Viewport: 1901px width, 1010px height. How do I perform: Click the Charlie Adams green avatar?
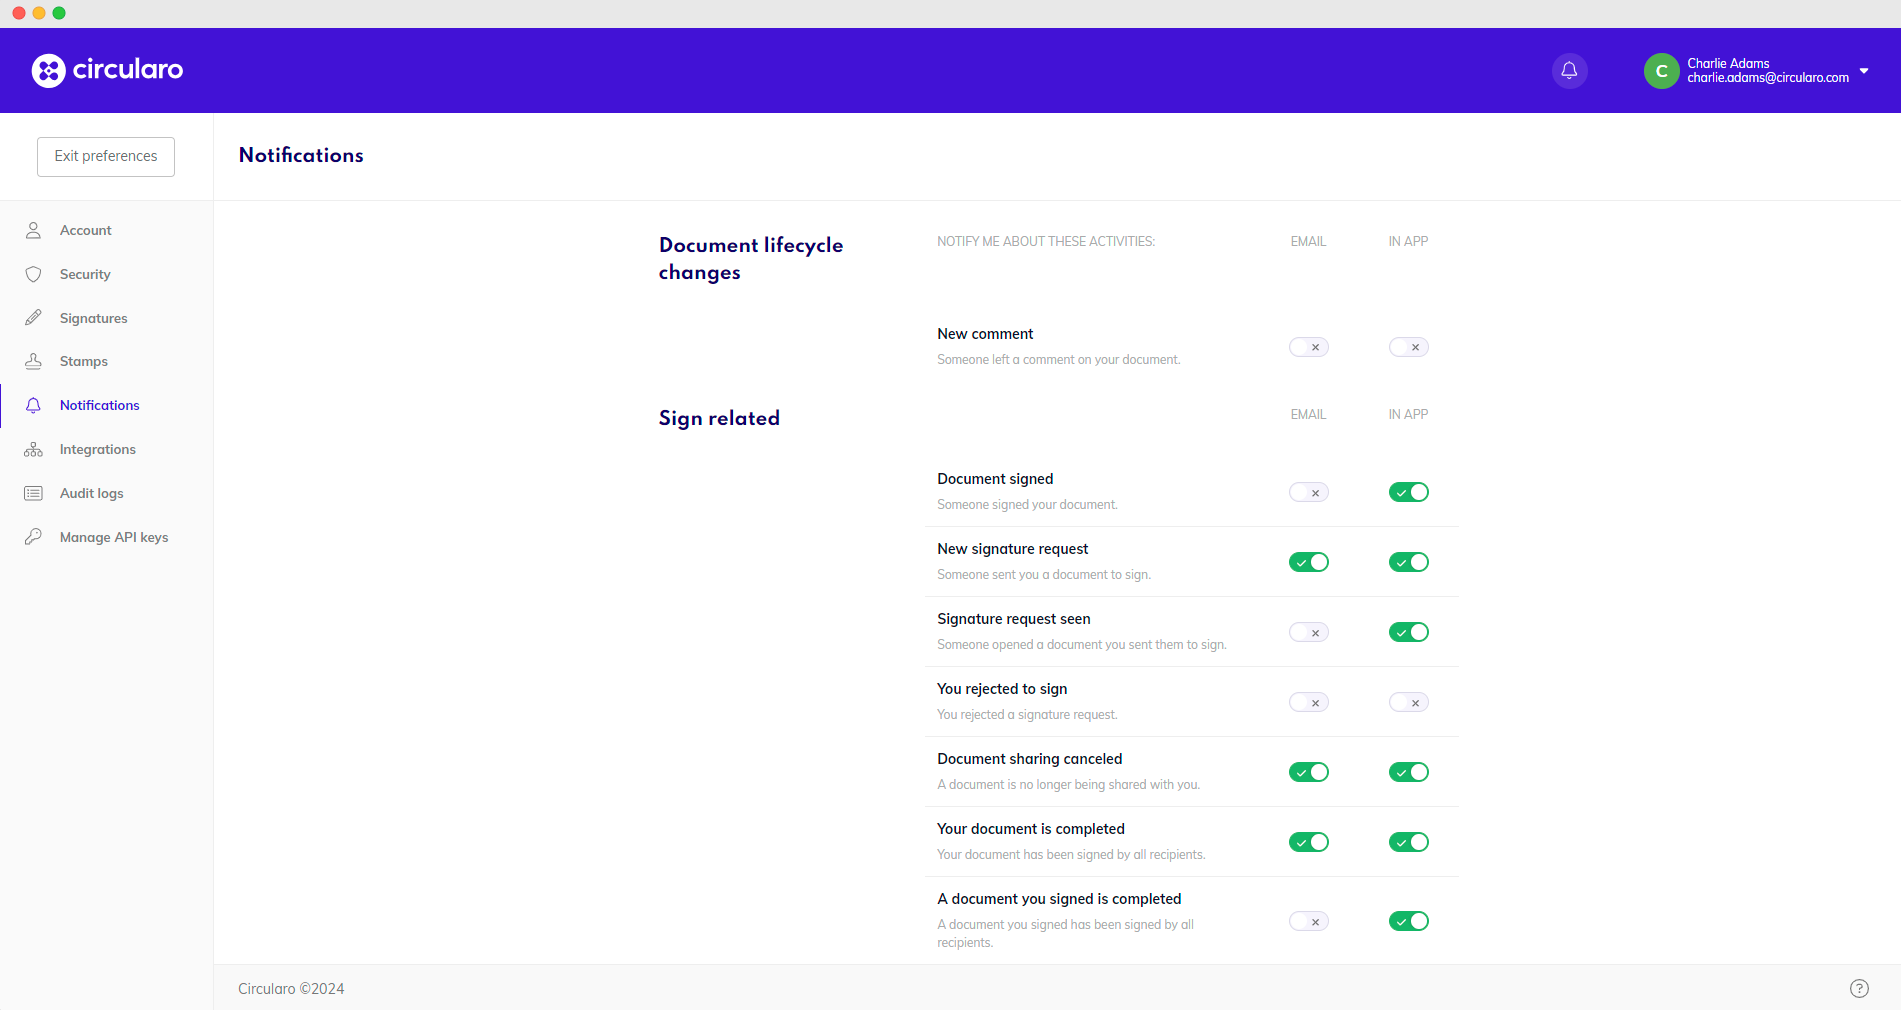pos(1661,70)
